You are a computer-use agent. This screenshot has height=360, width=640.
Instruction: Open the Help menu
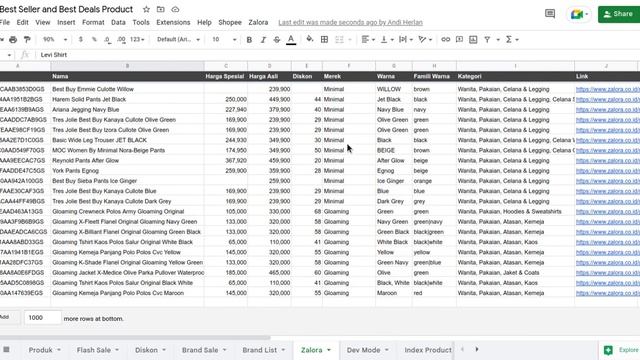[204, 22]
